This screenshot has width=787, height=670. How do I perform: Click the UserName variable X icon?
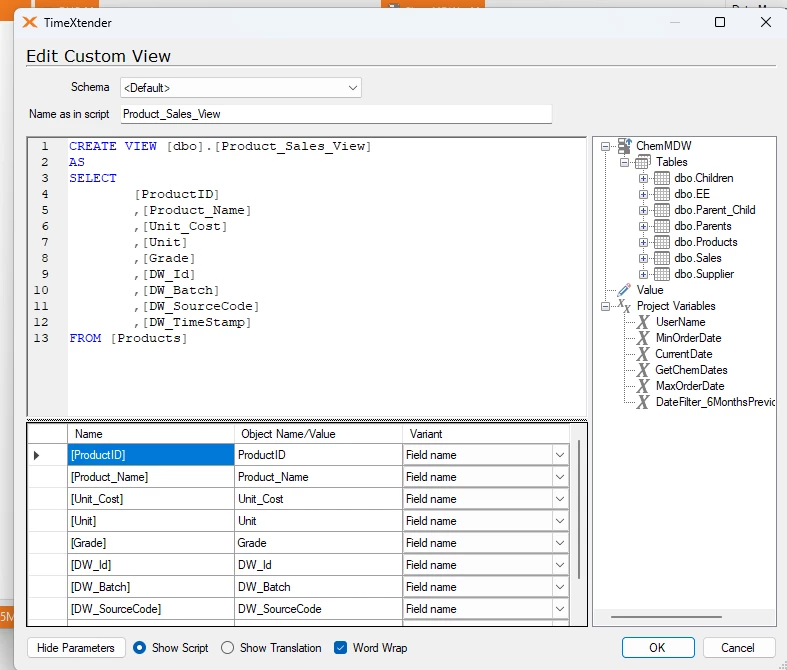(x=643, y=322)
